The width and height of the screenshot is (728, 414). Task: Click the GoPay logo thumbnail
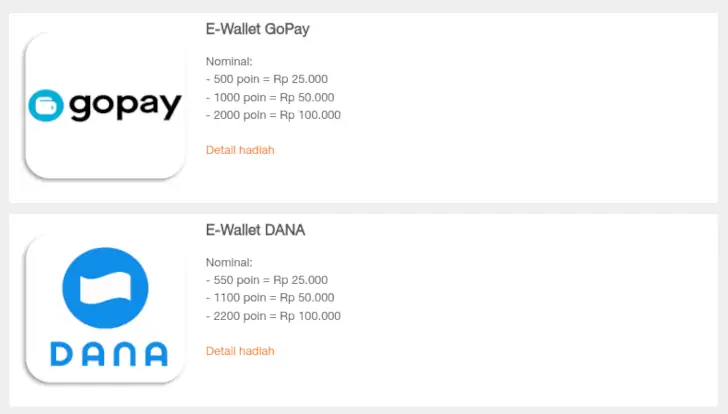[x=105, y=106]
